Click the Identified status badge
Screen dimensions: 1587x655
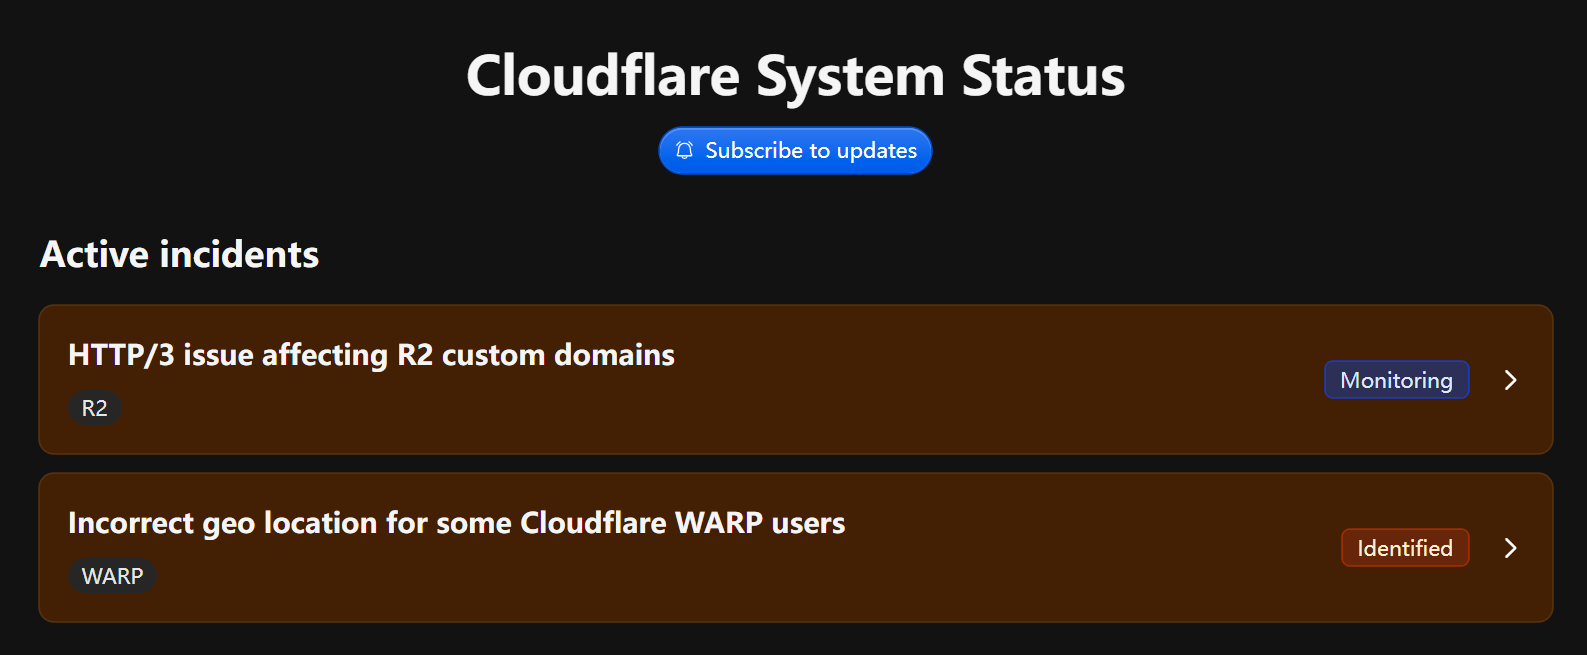(1405, 548)
